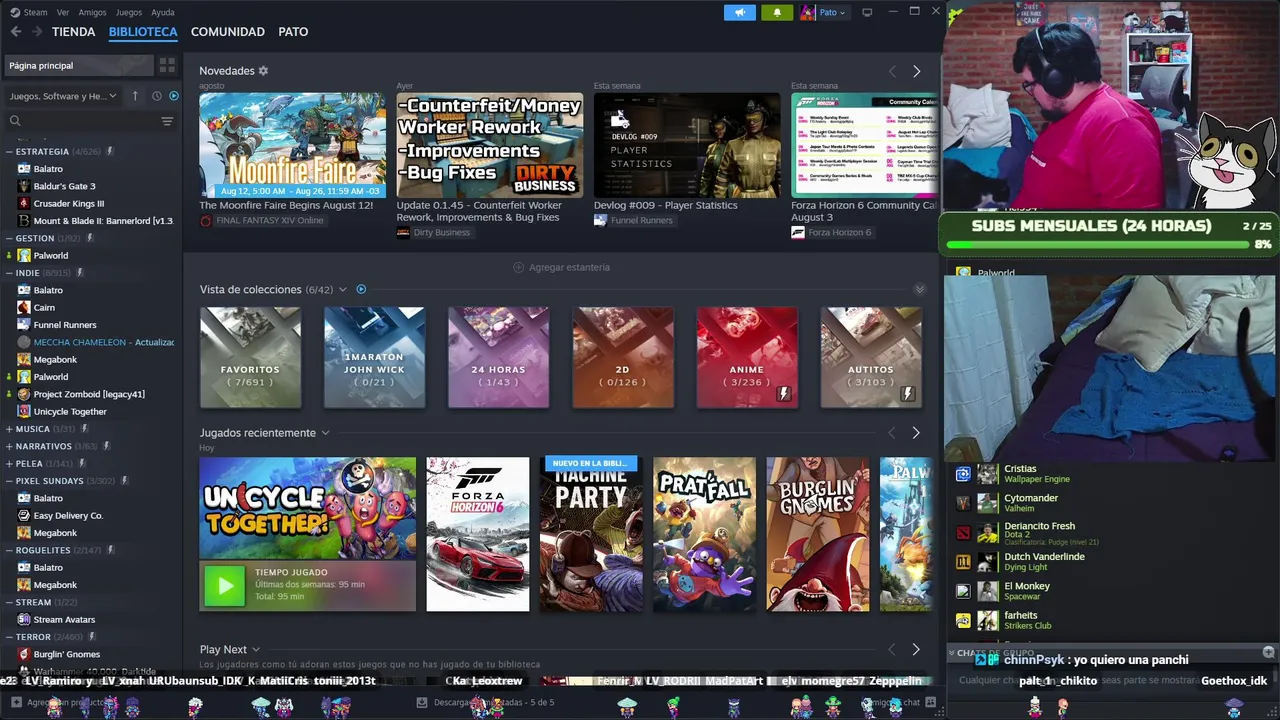Viewport: 1280px width, 720px height.
Task: Sort library list ascending arrow
Action: click(x=135, y=96)
